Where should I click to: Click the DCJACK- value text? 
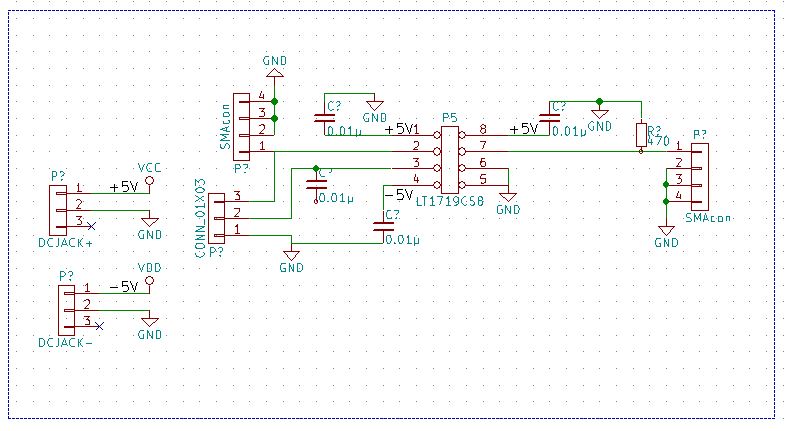65,343
